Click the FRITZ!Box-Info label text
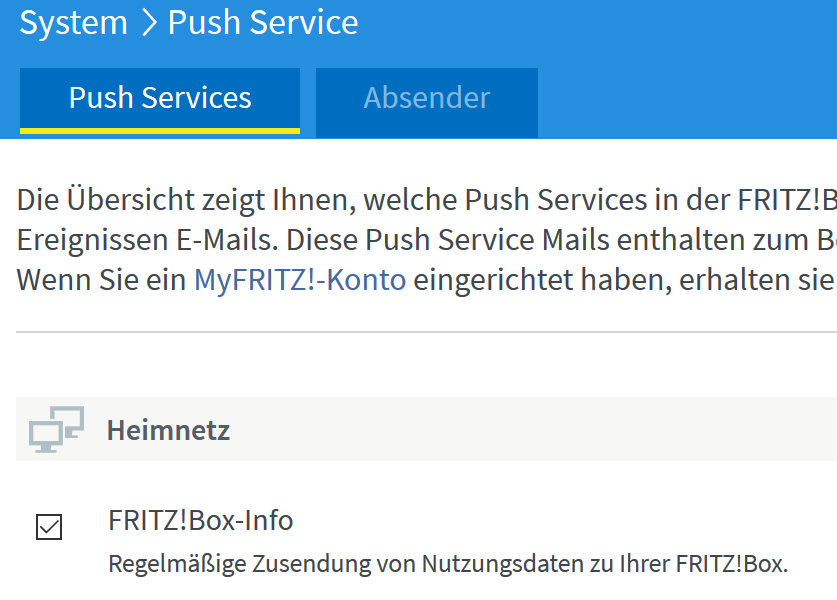Image resolution: width=837 pixels, height=600 pixels. point(200,520)
